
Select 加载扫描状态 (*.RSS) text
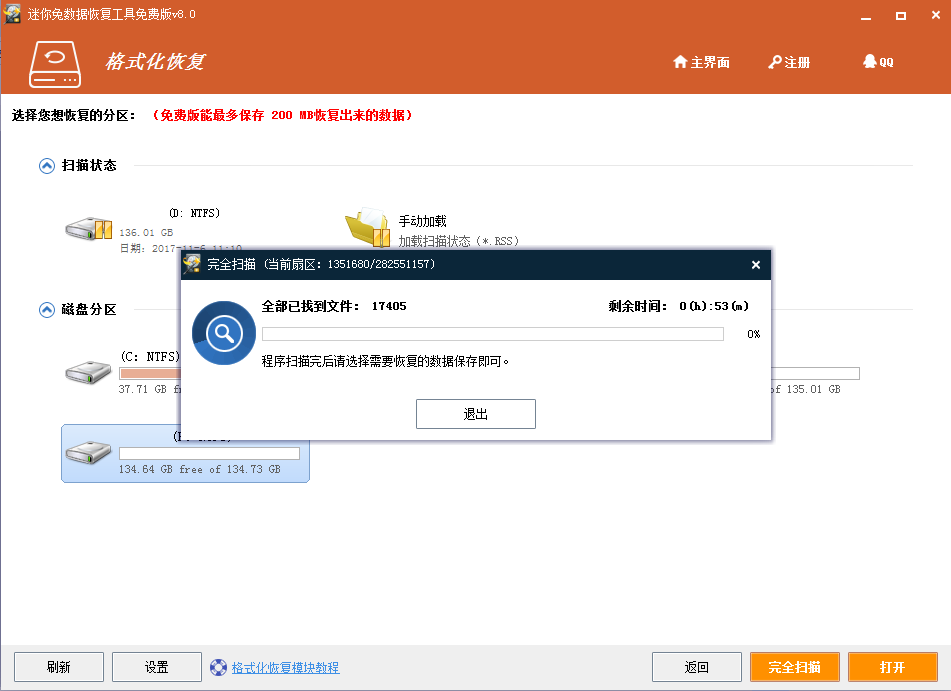(x=459, y=241)
